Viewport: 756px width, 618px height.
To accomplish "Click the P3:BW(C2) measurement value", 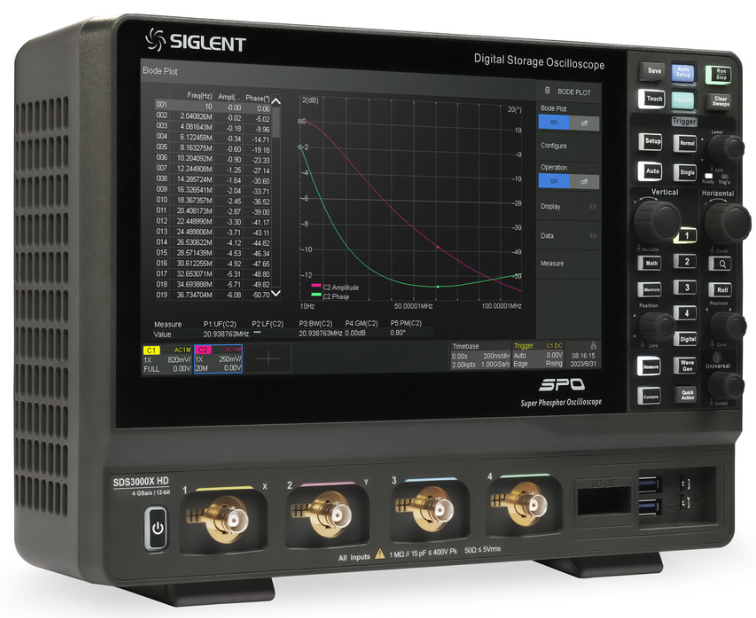I will 320,333.
